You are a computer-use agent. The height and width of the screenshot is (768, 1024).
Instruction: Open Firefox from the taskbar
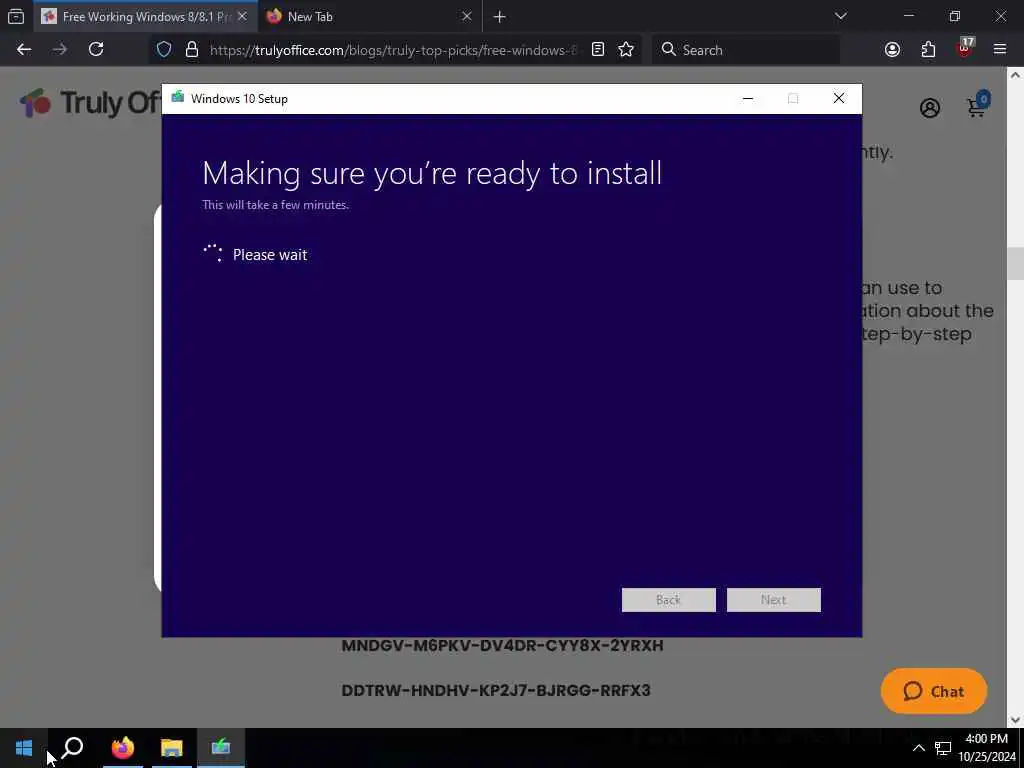pos(122,748)
